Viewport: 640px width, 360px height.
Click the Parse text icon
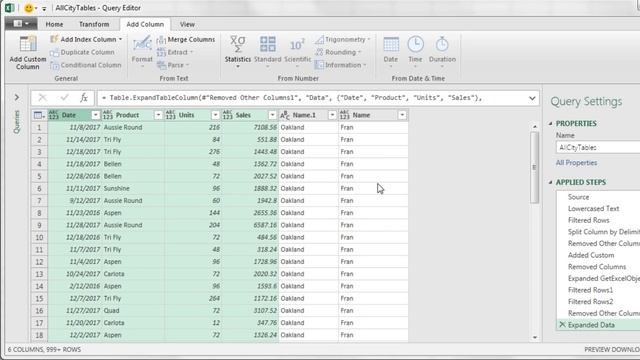(161, 65)
